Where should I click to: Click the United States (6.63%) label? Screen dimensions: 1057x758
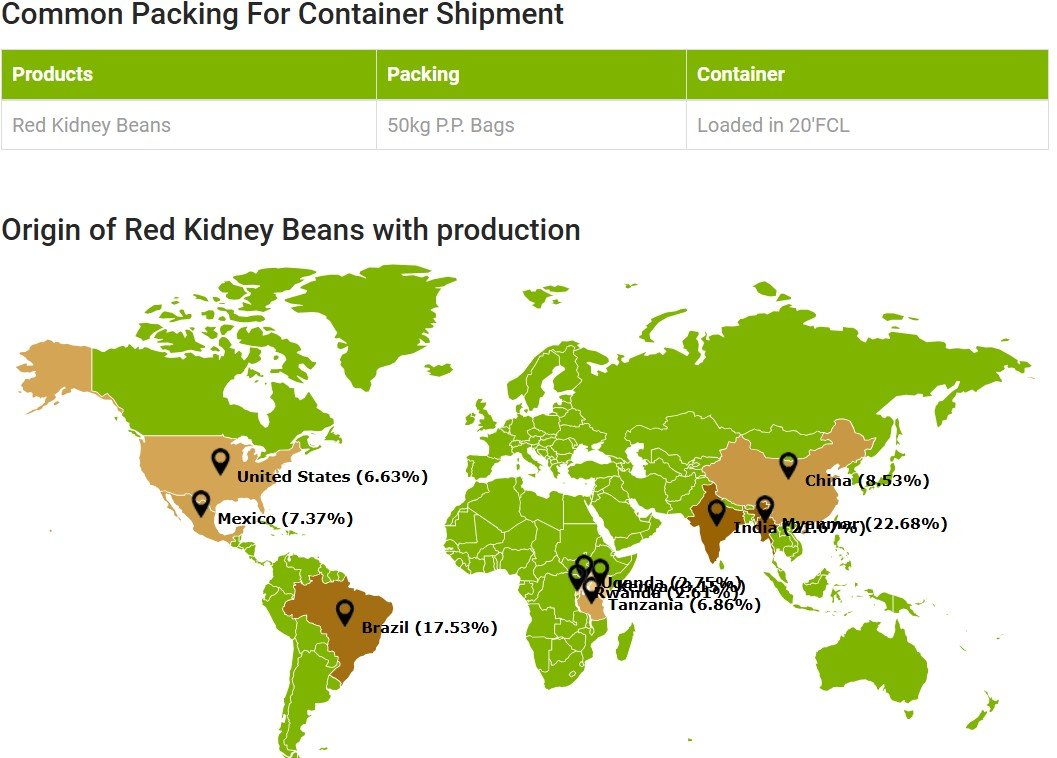332,477
